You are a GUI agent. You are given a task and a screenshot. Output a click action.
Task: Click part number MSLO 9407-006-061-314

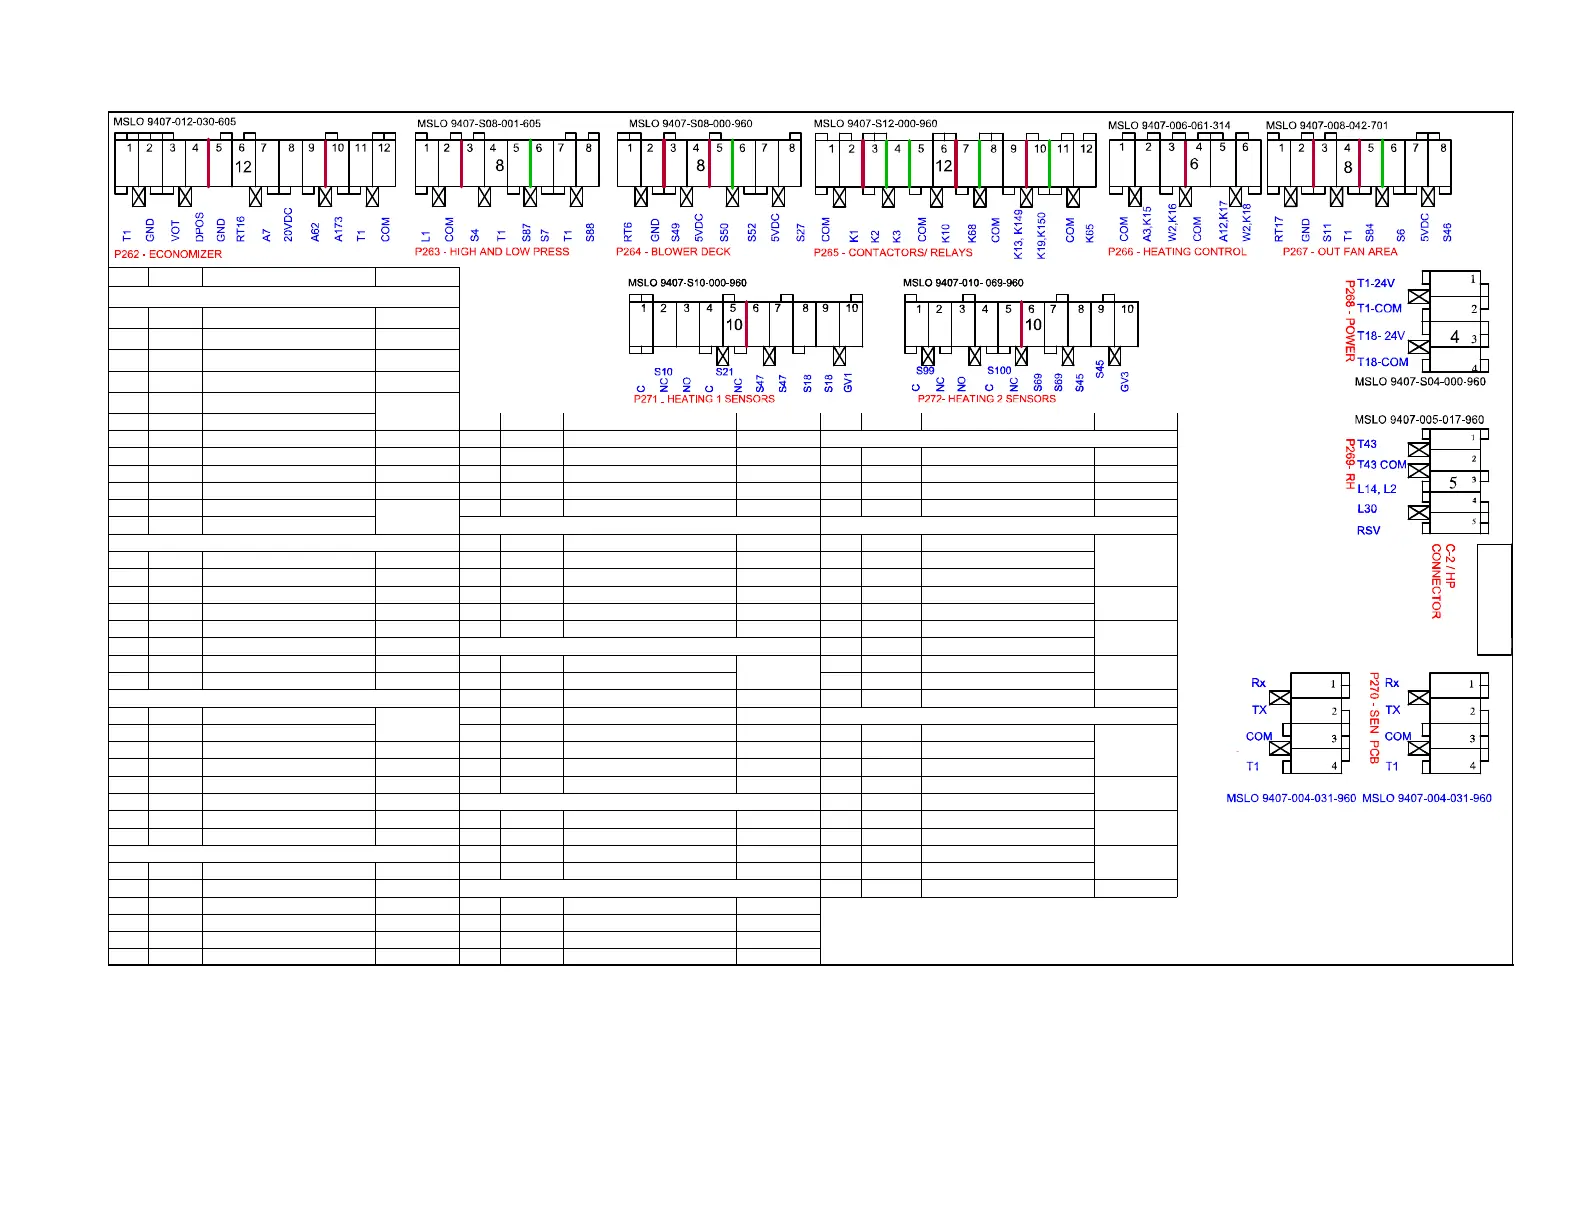click(x=1169, y=126)
